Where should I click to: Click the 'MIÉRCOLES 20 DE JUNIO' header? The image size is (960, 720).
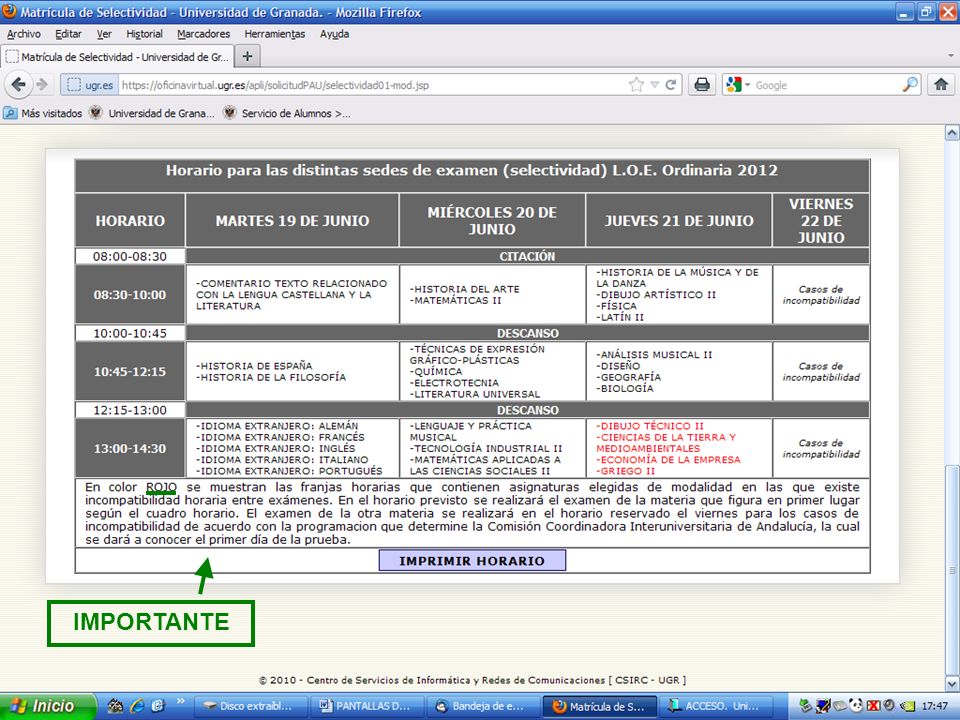pyautogui.click(x=492, y=220)
